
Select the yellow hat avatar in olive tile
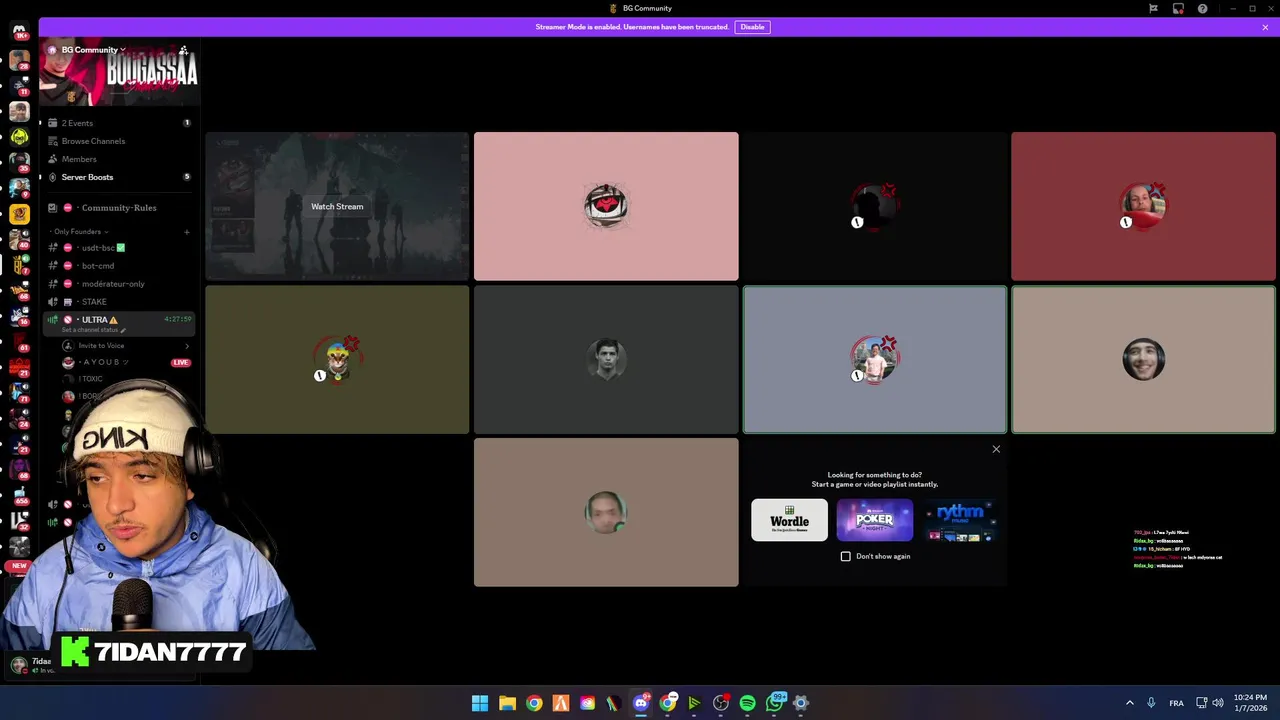point(337,360)
